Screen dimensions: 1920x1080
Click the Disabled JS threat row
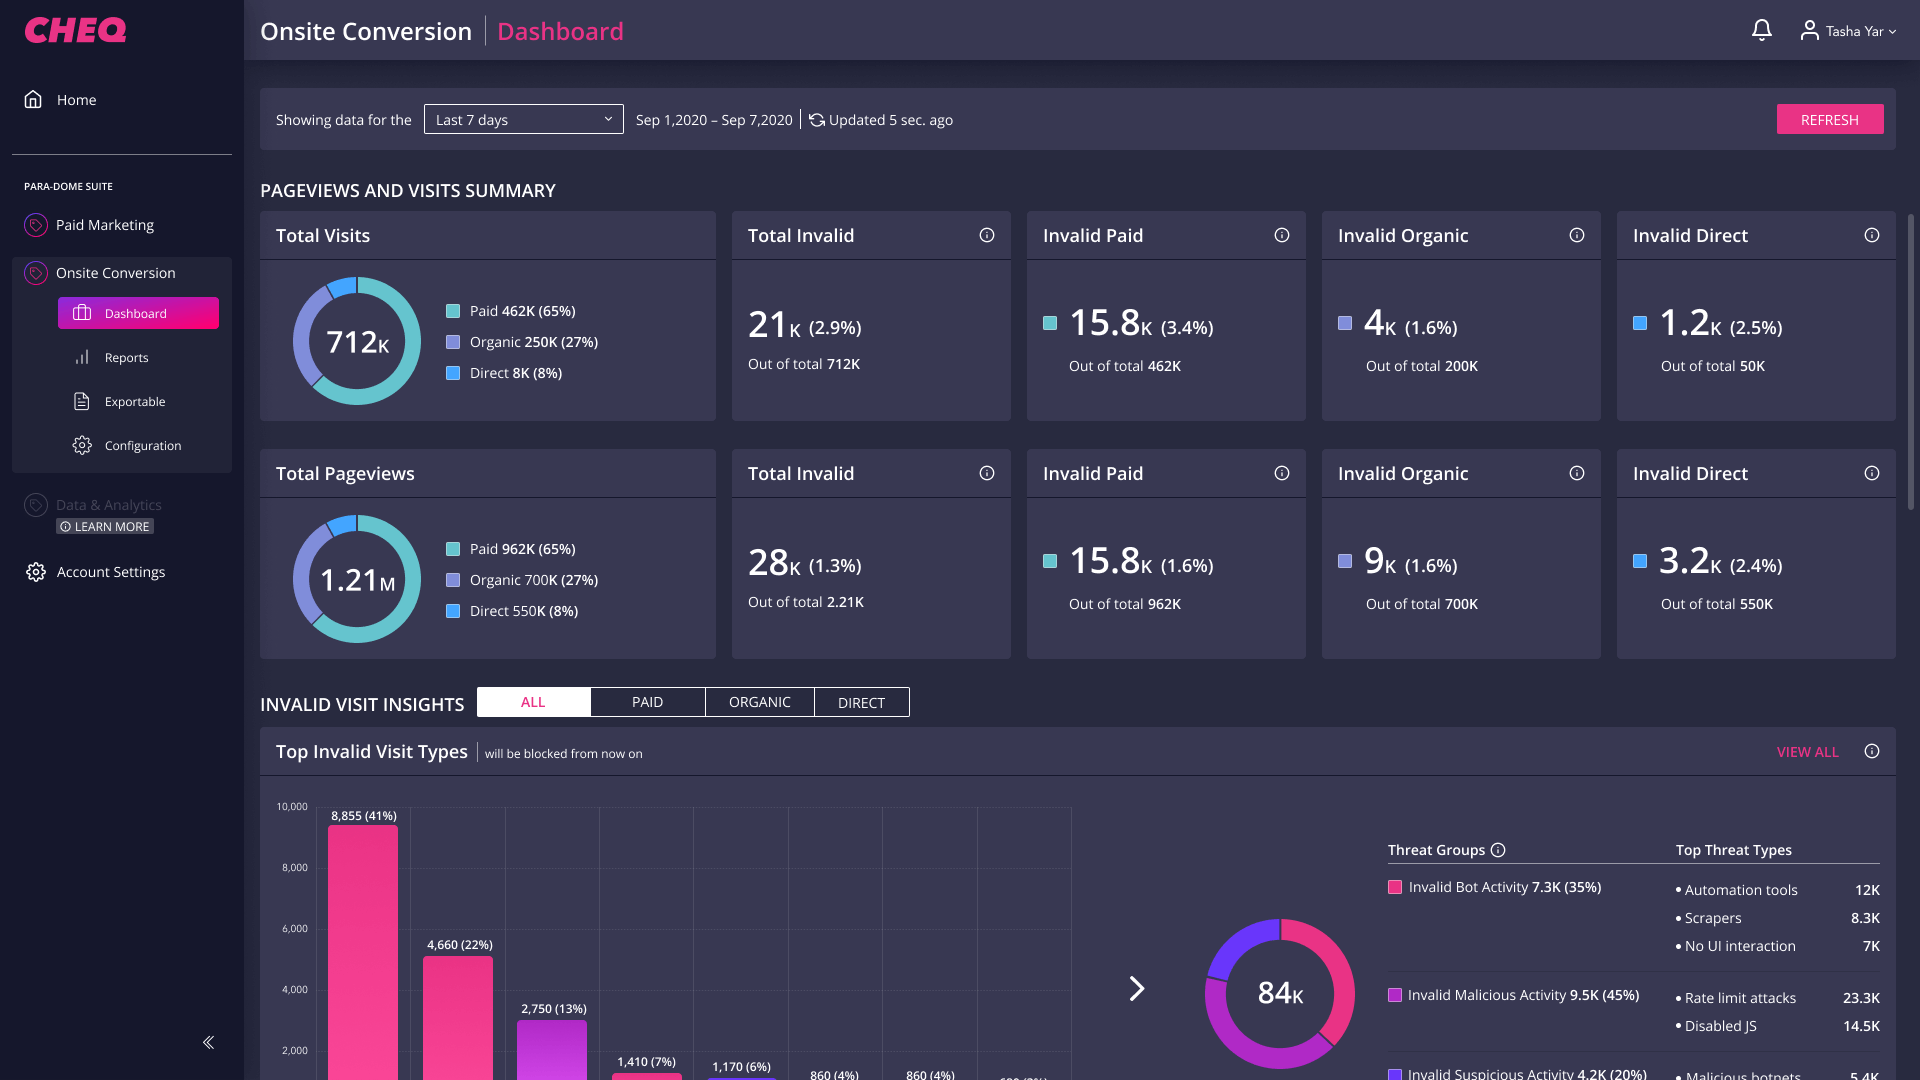[1778, 1026]
